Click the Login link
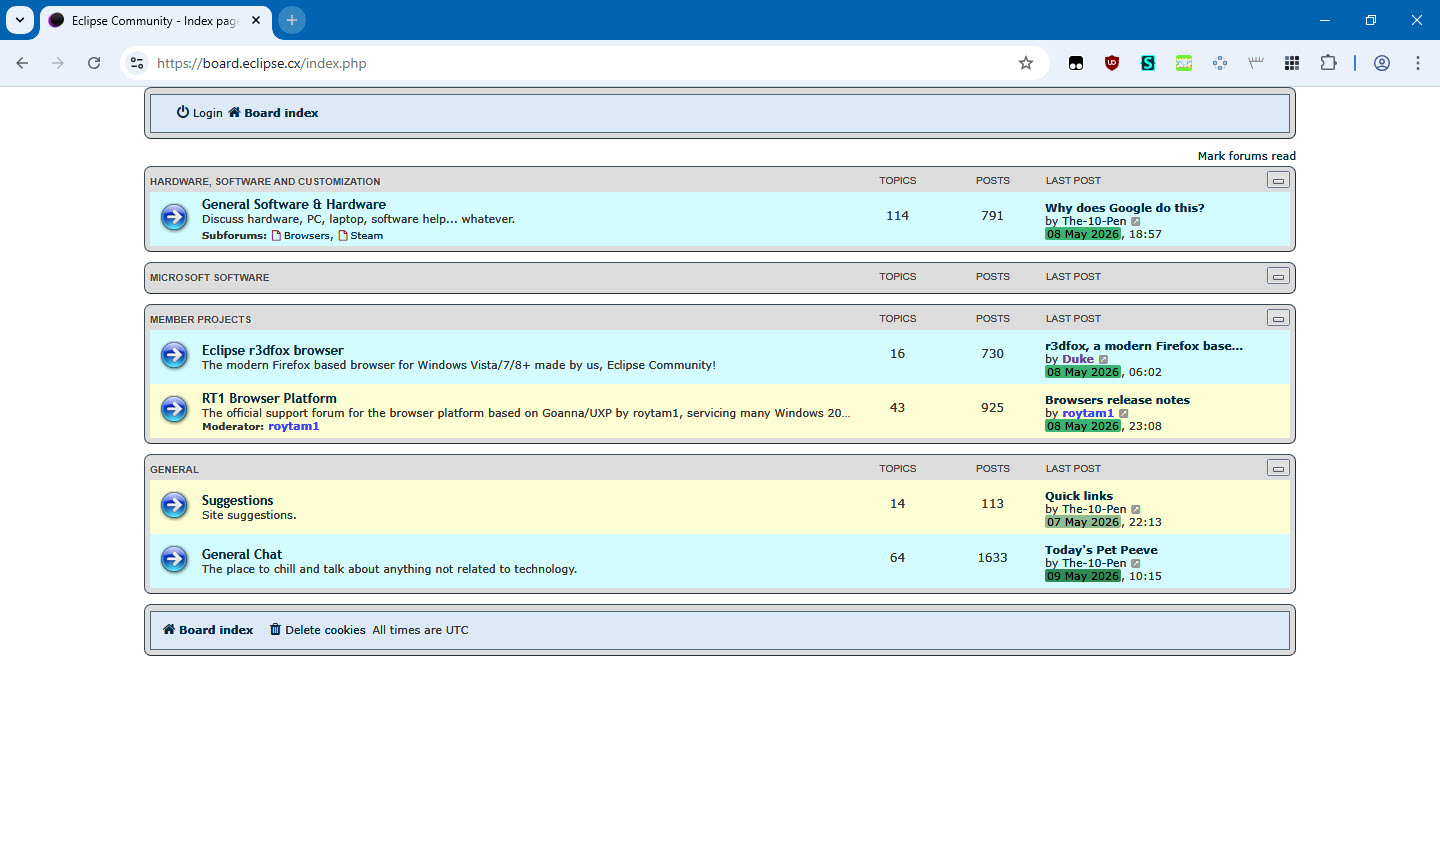 click(200, 113)
